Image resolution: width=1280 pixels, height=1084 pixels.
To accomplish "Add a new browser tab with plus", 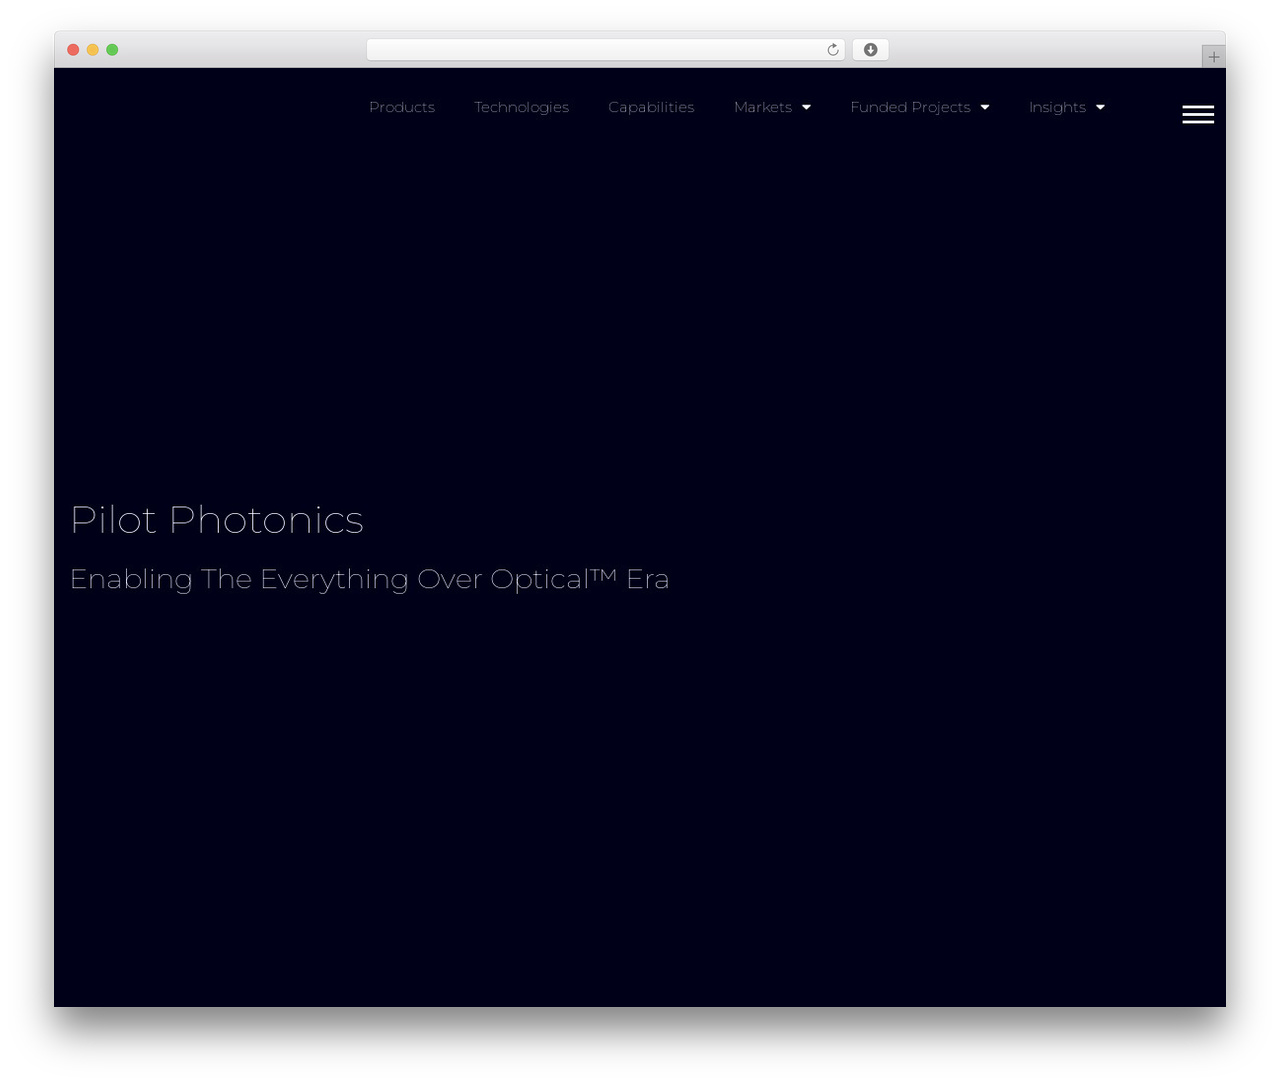I will (x=1213, y=57).
